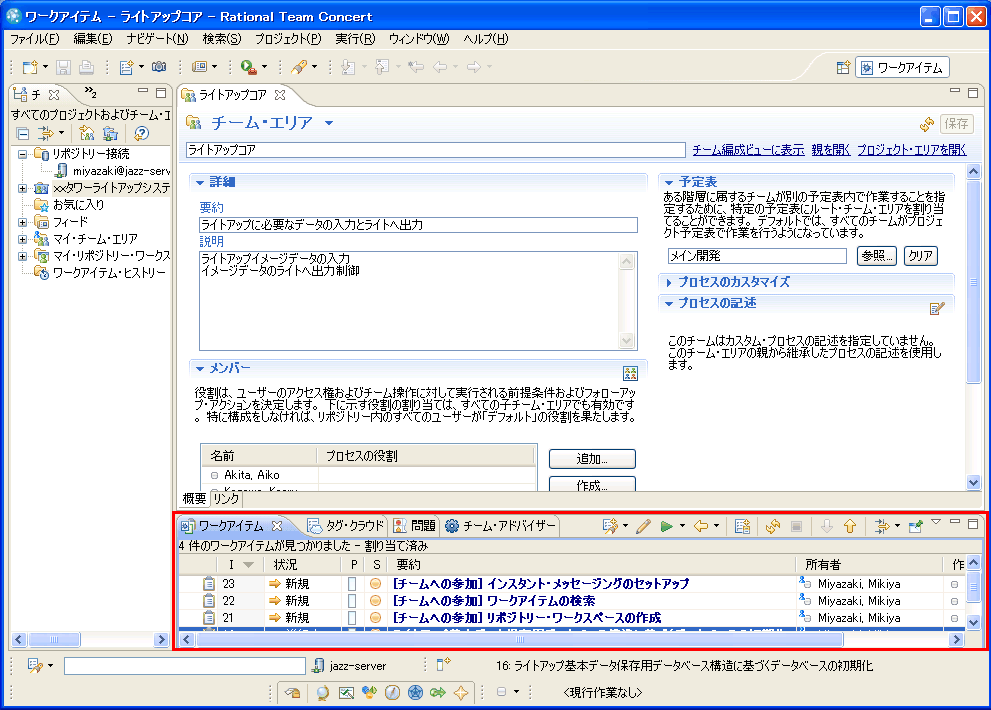The width and height of the screenshot is (991, 710).
Task: Click the green arrow fast view icon
Action: tap(437, 693)
